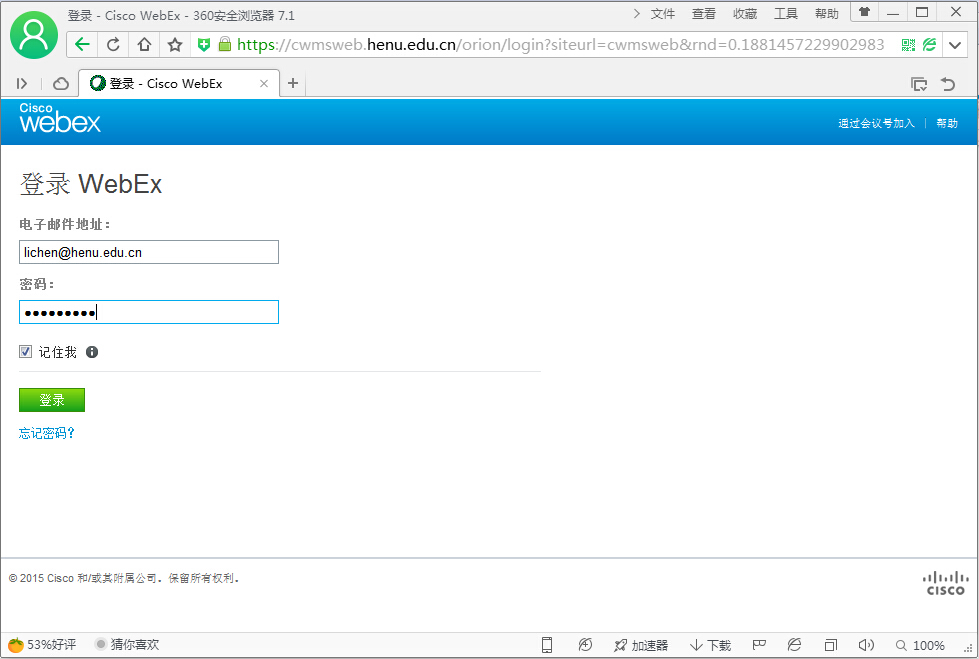Toggle the sidebar panel icon near tabs

point(22,83)
